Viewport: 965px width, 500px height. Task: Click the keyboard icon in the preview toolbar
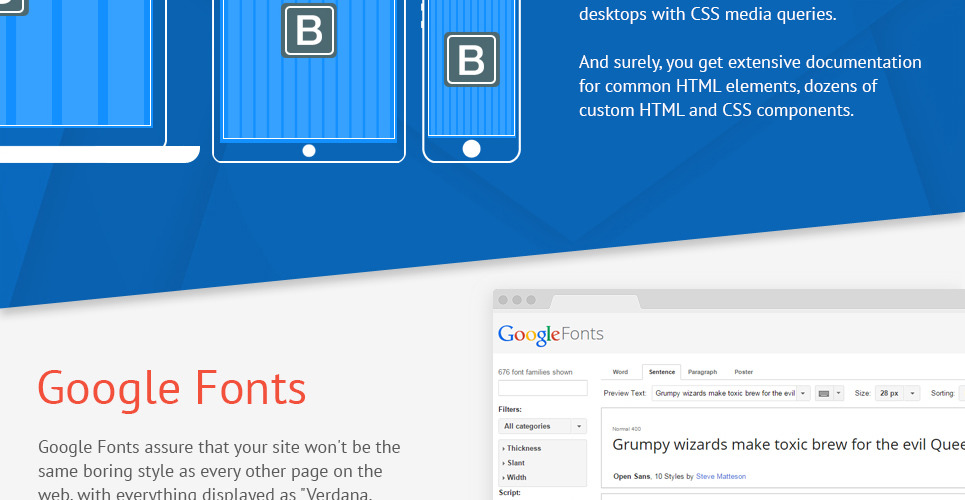[x=824, y=393]
